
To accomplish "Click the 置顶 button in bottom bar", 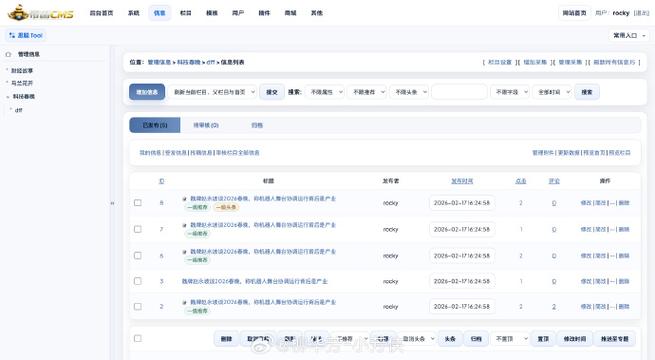I will coord(543,339).
